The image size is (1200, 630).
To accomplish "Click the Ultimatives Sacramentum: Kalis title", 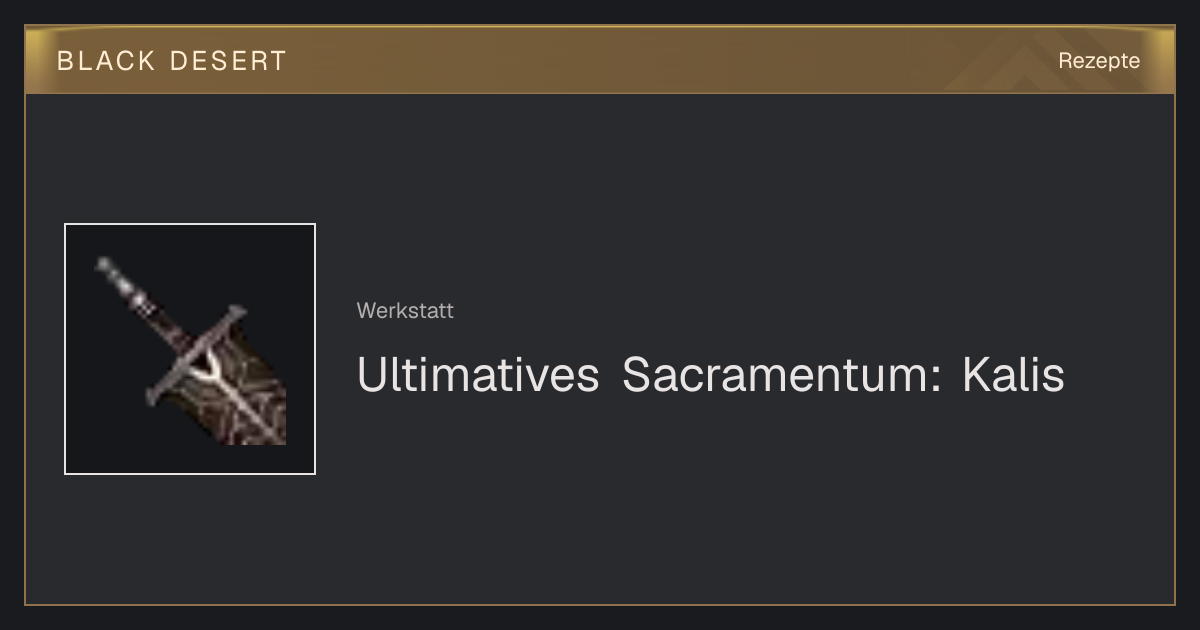I will (x=711, y=375).
